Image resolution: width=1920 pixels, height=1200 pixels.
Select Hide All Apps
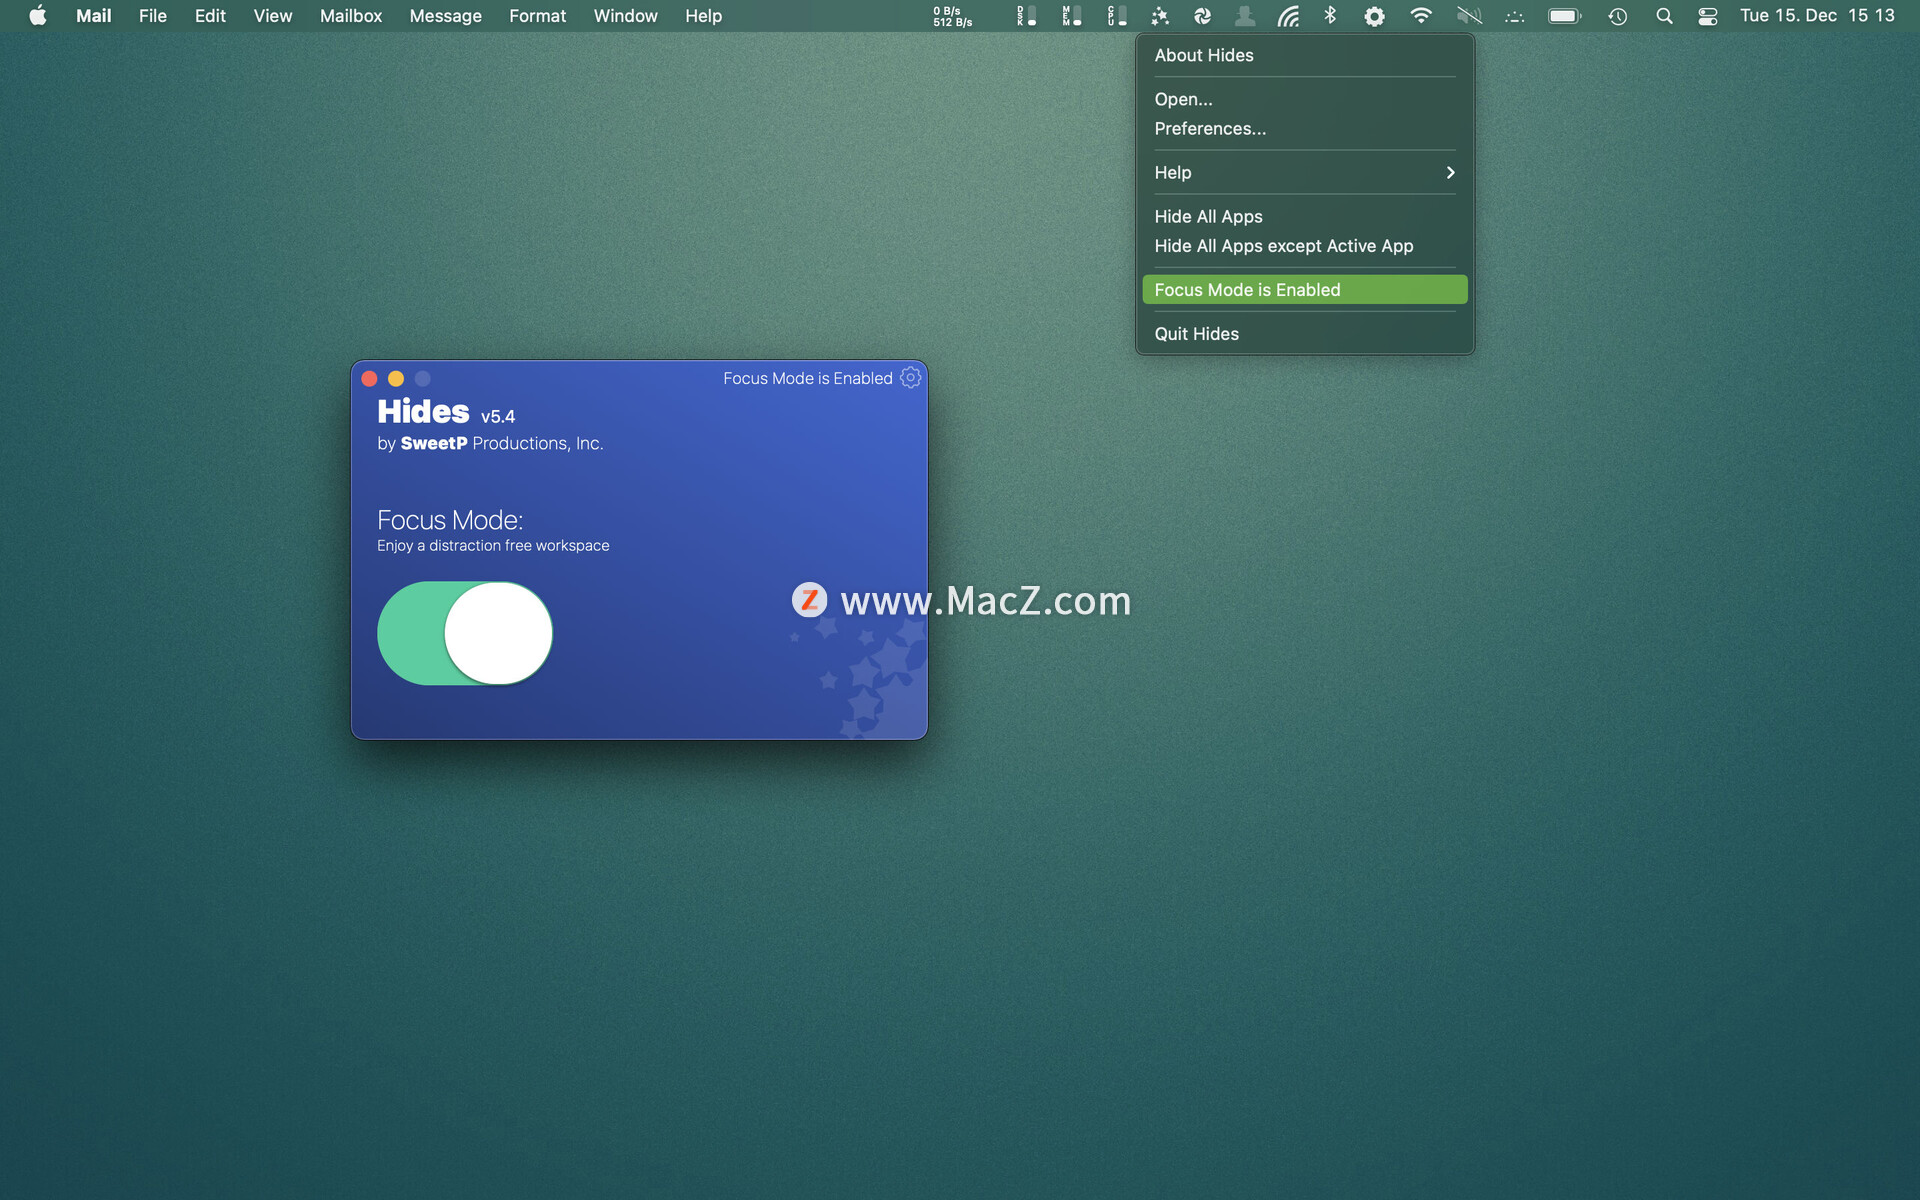point(1304,216)
